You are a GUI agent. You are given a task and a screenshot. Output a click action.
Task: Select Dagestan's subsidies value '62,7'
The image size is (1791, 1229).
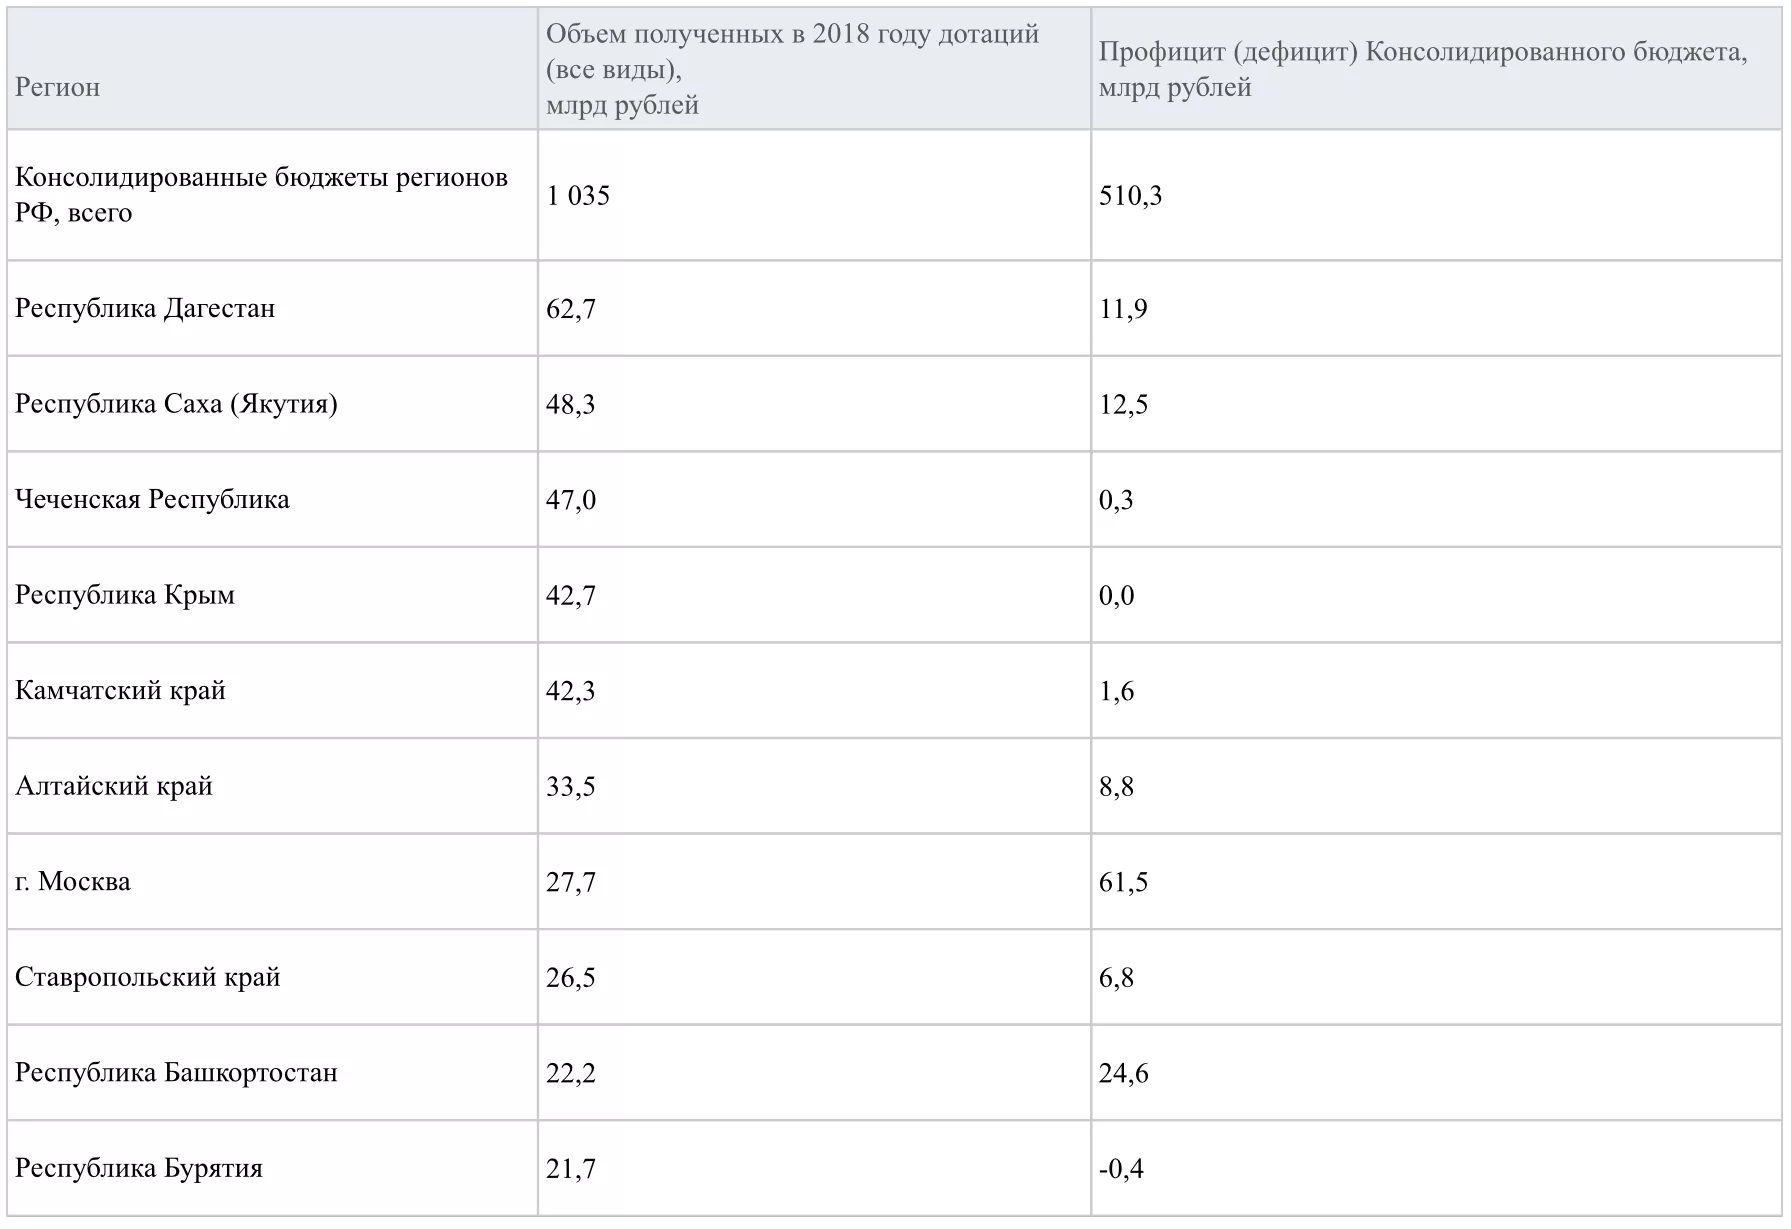pos(571,308)
